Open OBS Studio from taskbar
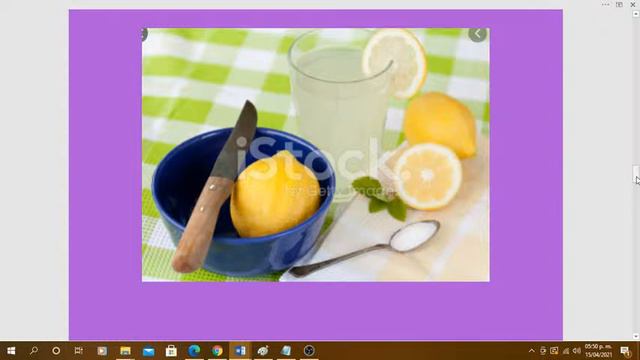Viewport: 640px width, 360px height. tap(309, 351)
